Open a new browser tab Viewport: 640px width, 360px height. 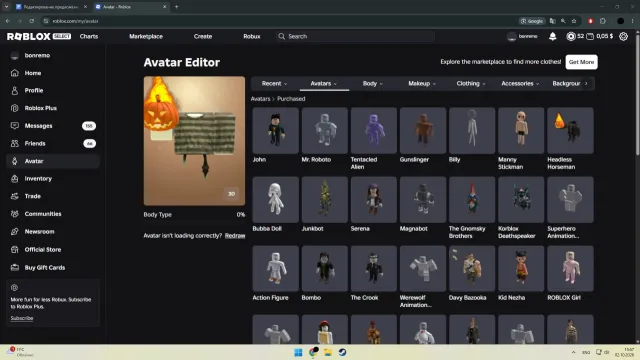(x=176, y=7)
